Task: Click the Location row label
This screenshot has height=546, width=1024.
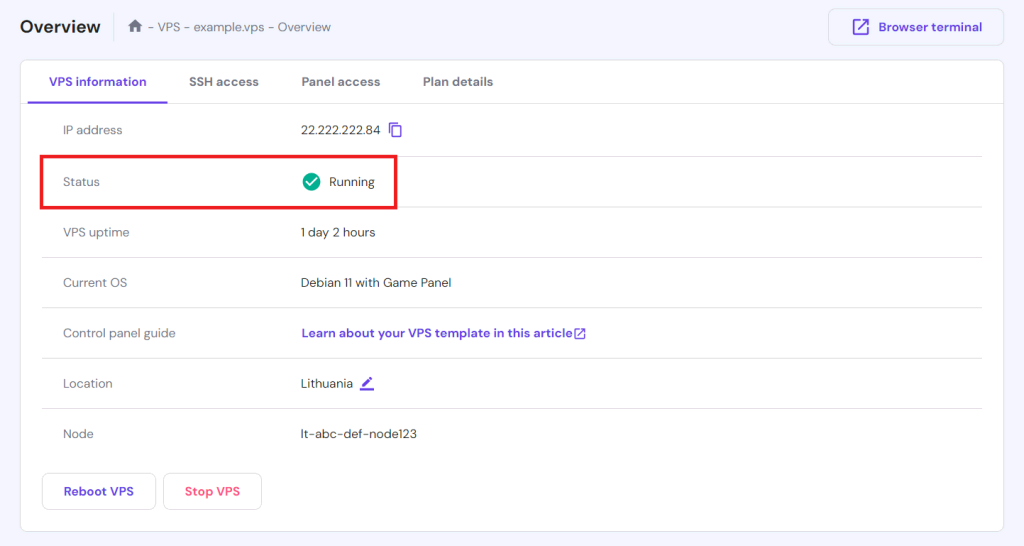Action: point(88,383)
